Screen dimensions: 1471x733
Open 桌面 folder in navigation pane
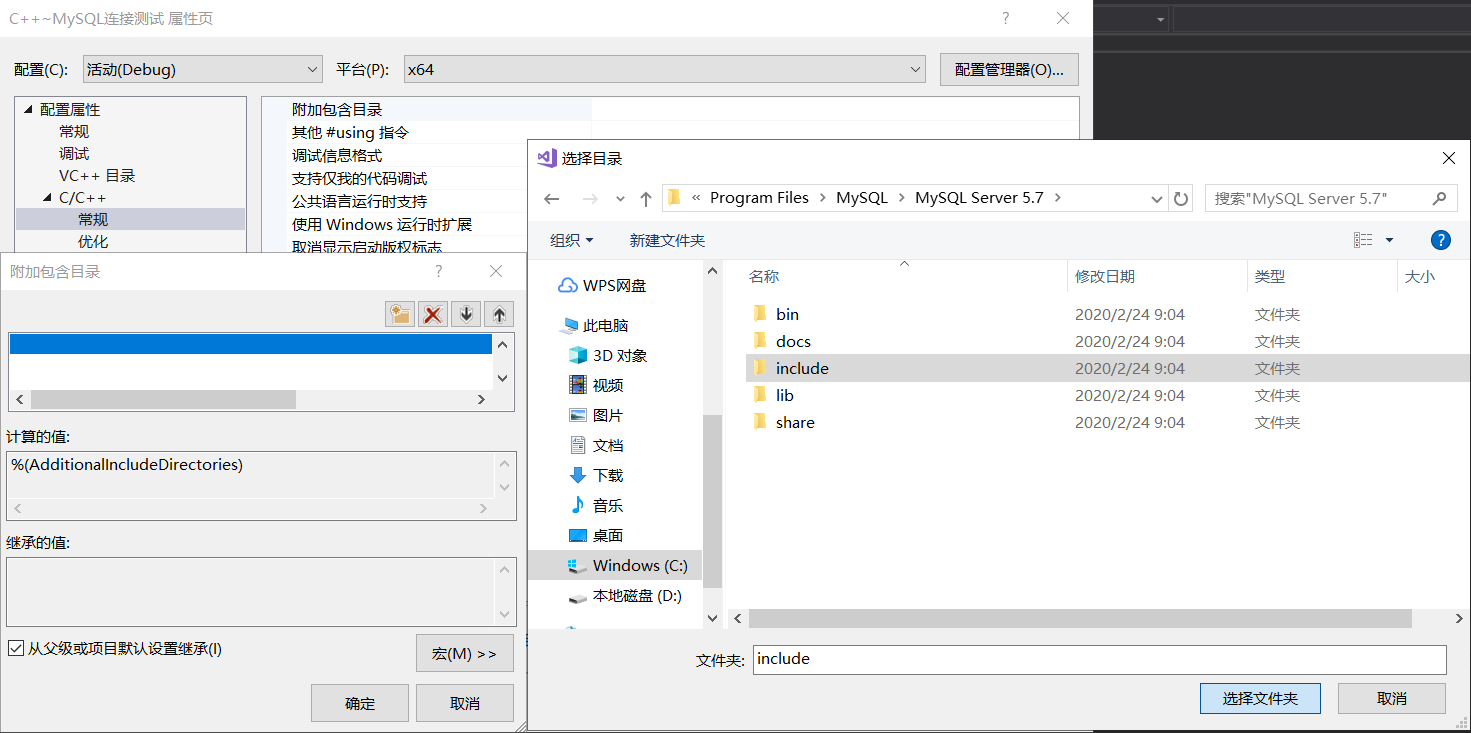[x=595, y=535]
